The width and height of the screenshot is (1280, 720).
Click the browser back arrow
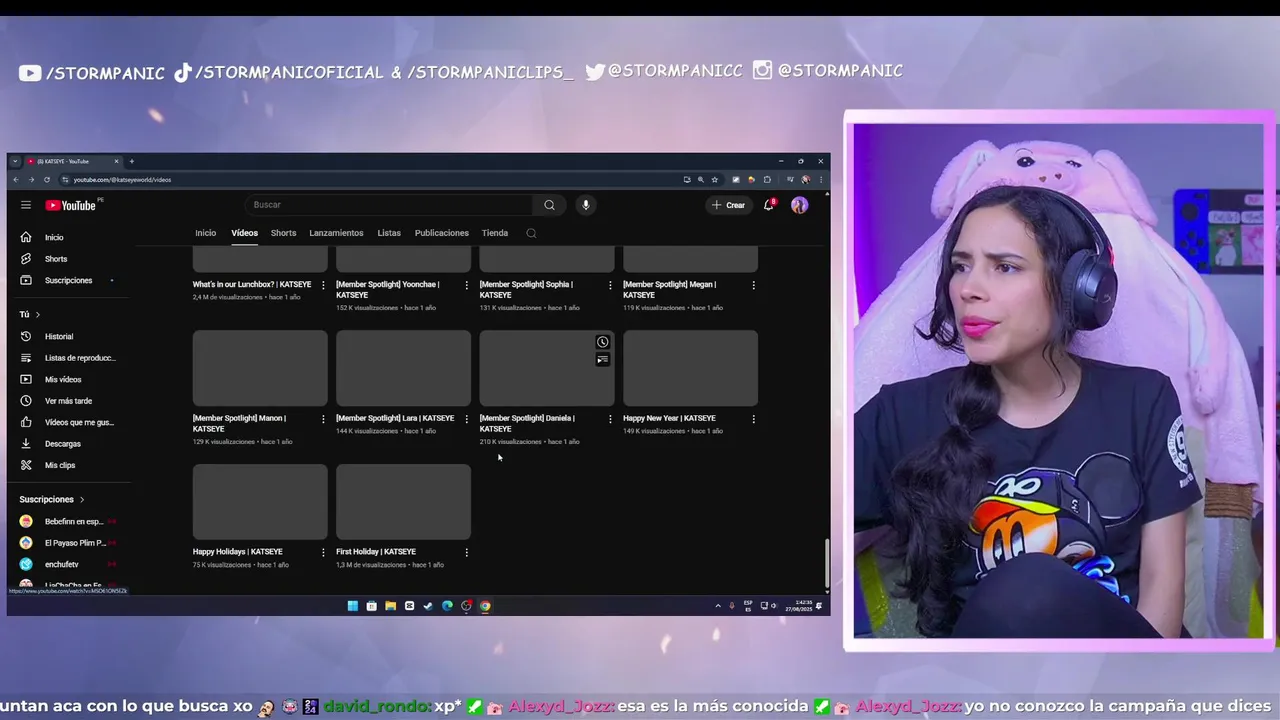[x=16, y=180]
